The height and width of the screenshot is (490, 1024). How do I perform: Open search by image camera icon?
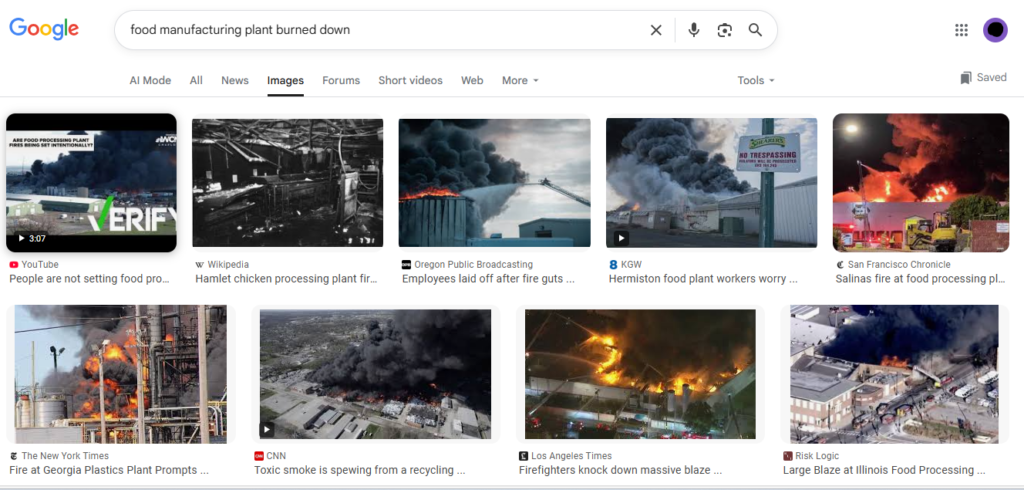pyautogui.click(x=725, y=30)
